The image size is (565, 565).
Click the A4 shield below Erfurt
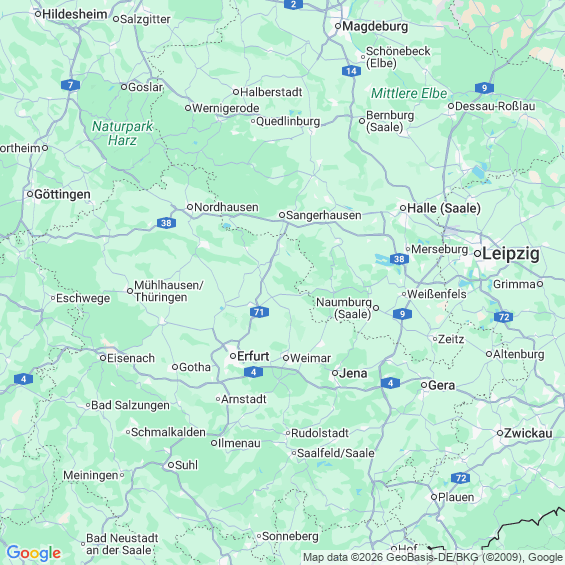coord(253,372)
